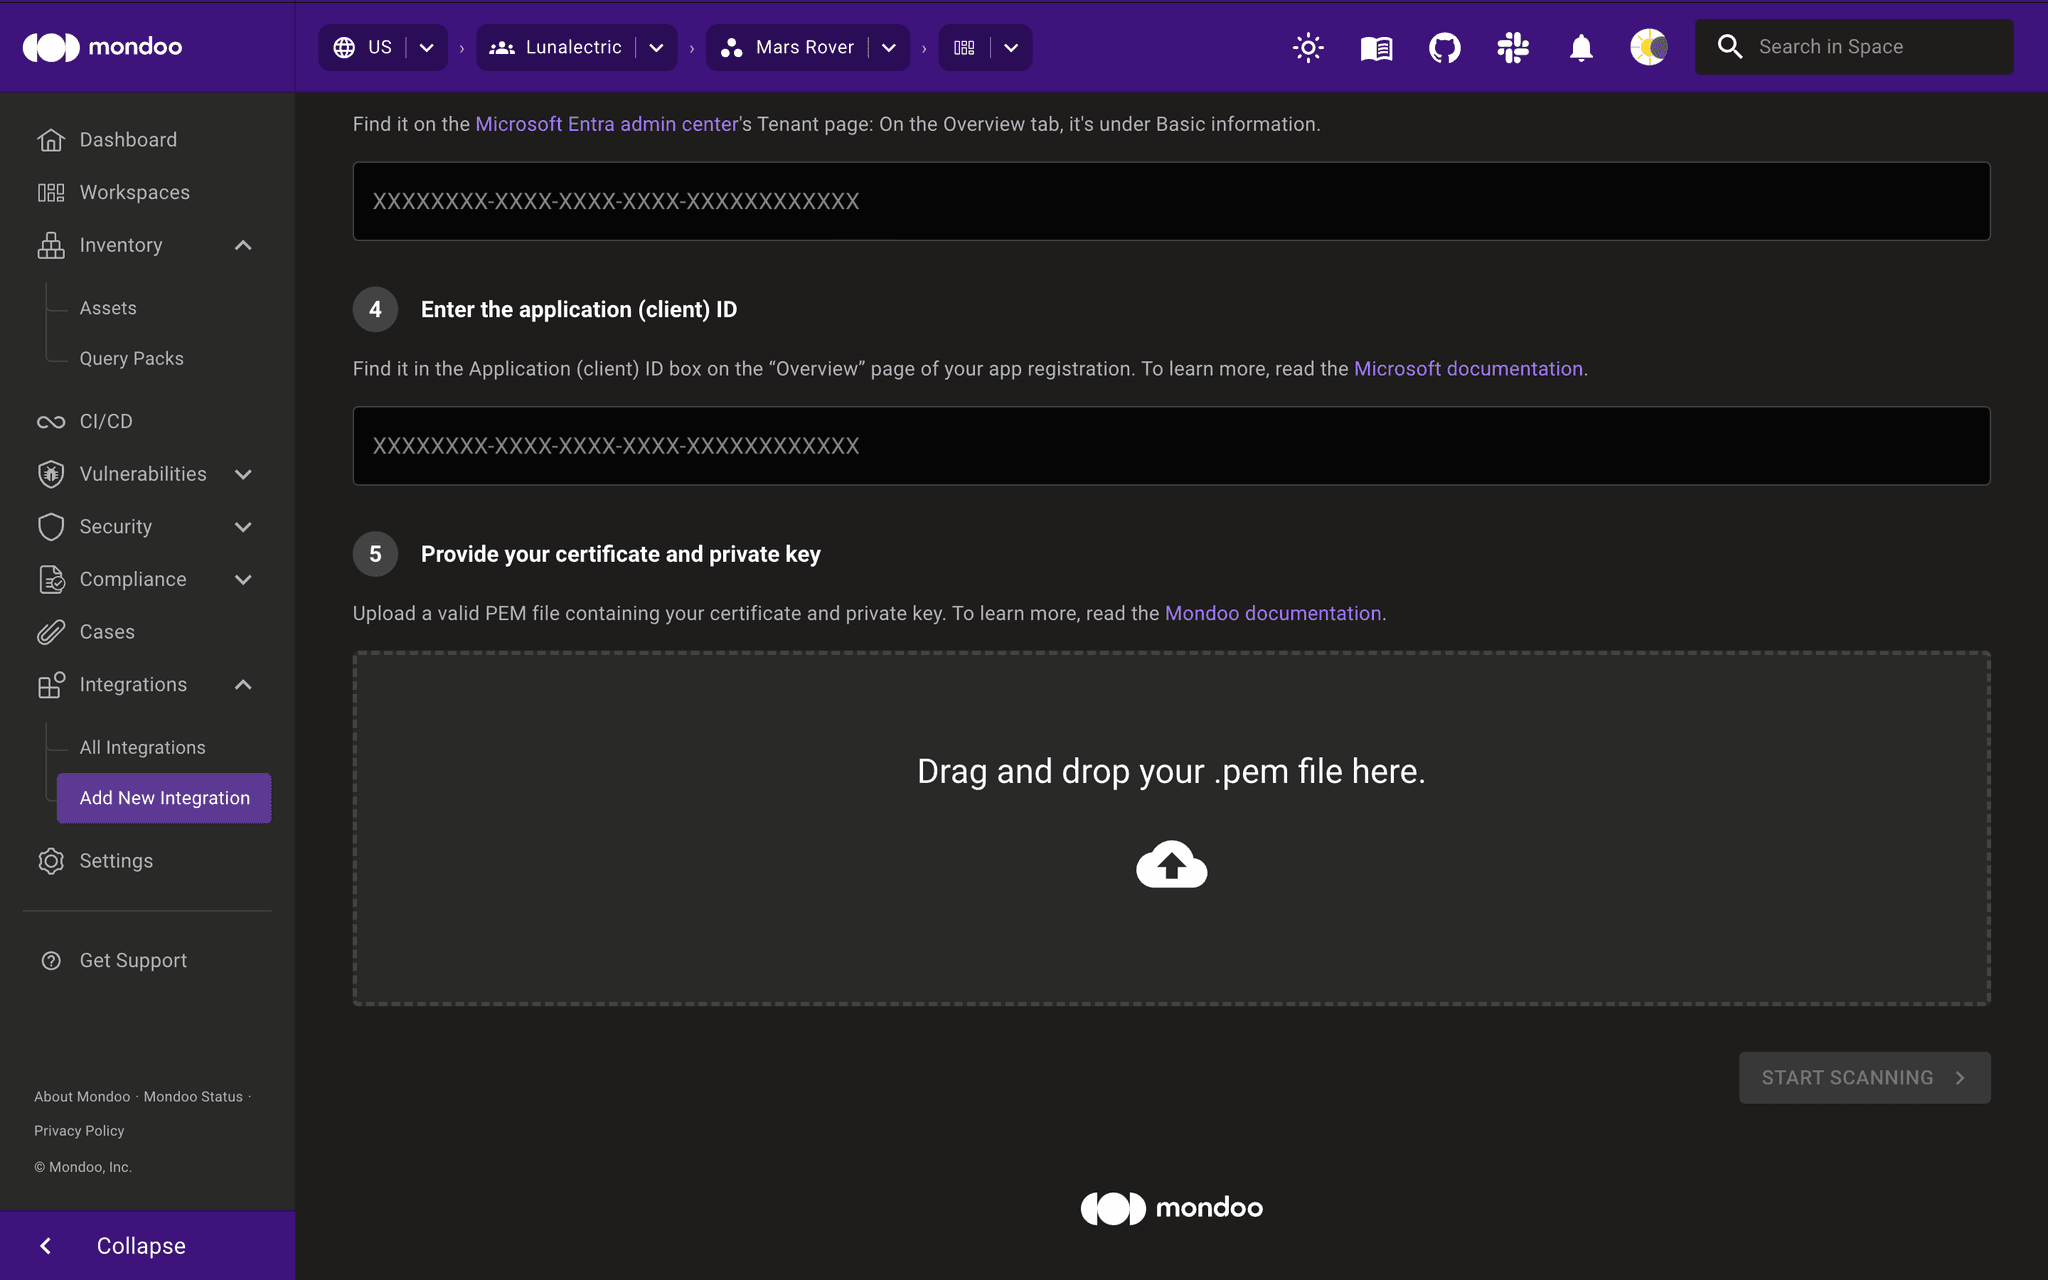Toggle light/dark theme sun icon
This screenshot has height=1280, width=2048.
pyautogui.click(x=1308, y=47)
